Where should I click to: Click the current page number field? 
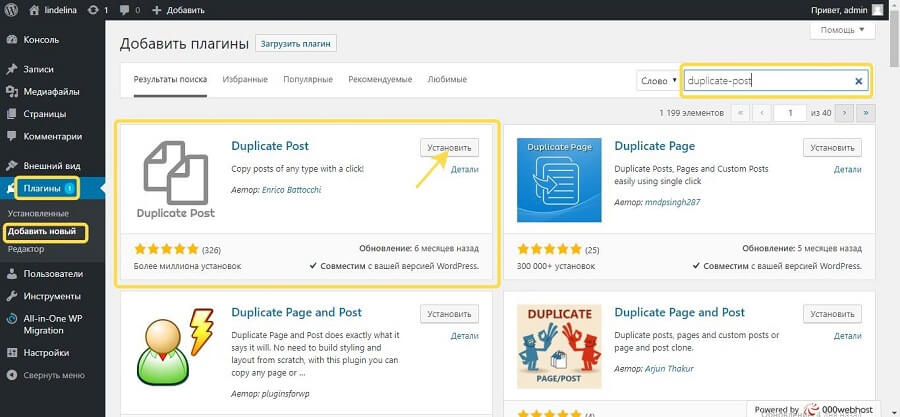(790, 113)
